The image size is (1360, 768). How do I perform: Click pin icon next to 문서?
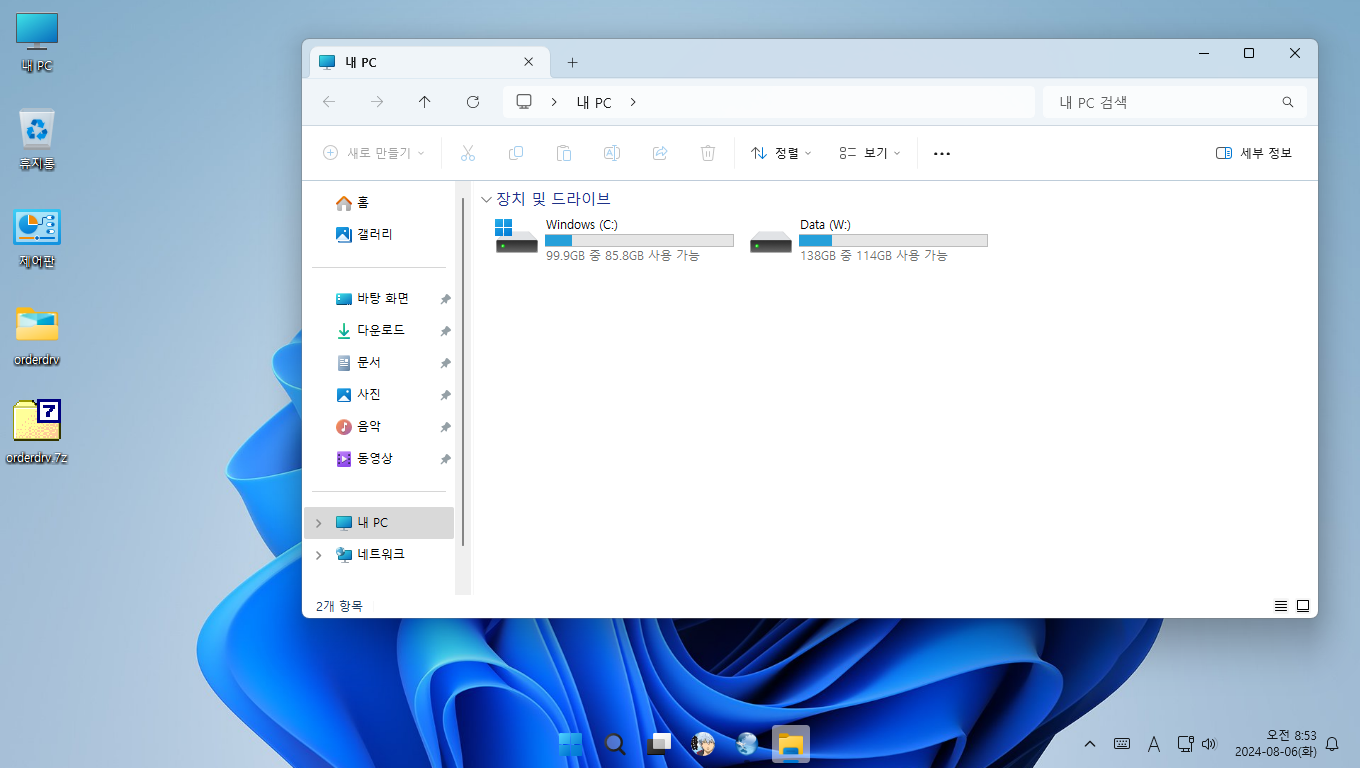click(445, 363)
